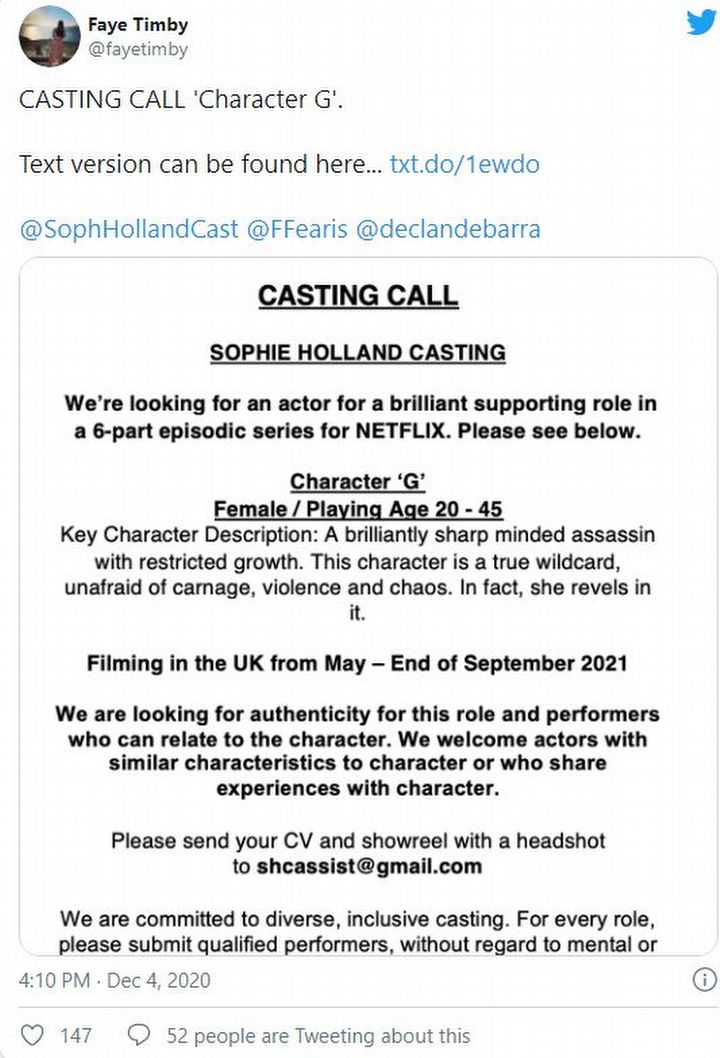
Task: Click the CASTING CALL heading in image
Action: coord(358,296)
